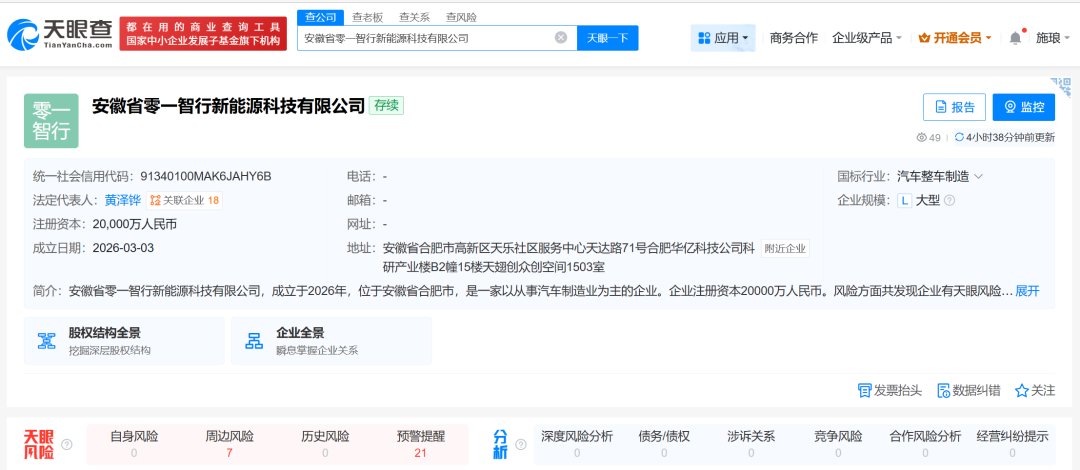Image resolution: width=1080 pixels, height=470 pixels.
Task: Click the eye view count icon
Action: tap(921, 137)
